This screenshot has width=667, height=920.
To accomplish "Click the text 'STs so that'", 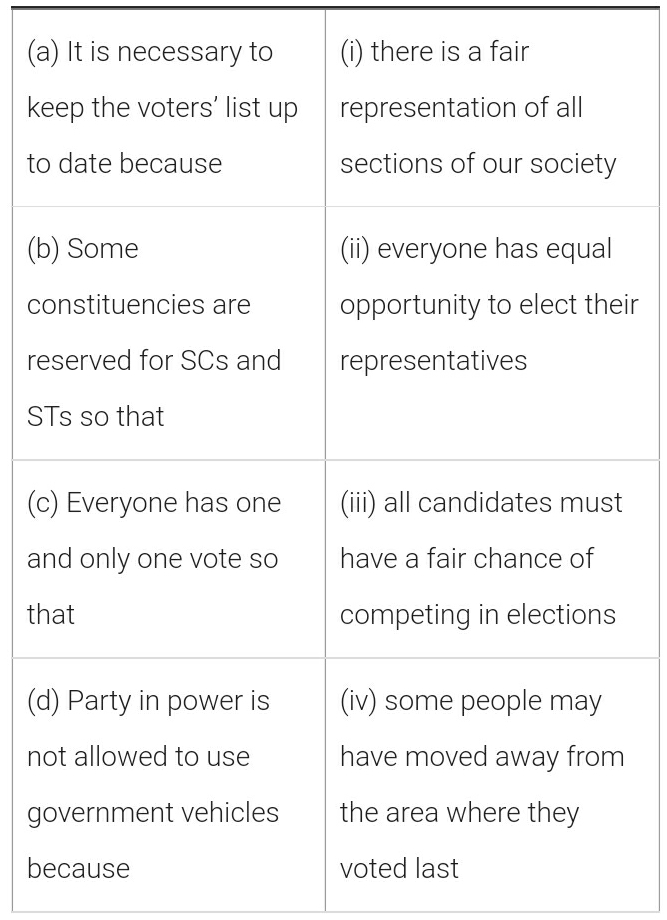I will (96, 416).
